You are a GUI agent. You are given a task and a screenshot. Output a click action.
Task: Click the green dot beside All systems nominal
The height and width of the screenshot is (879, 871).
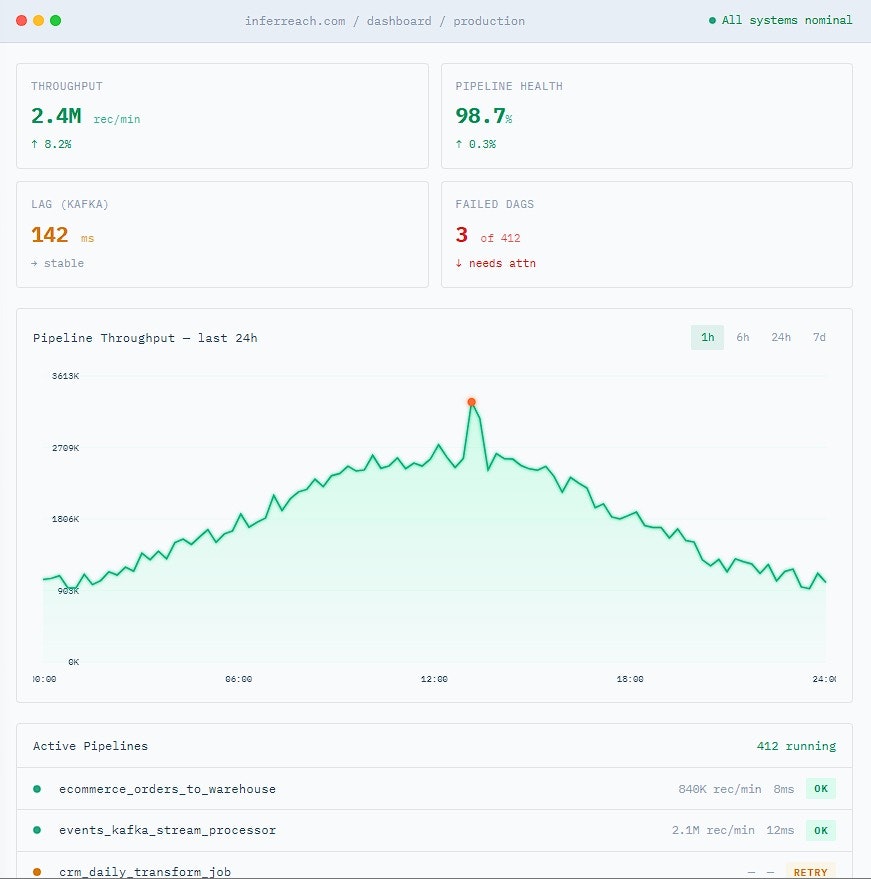[x=712, y=21]
